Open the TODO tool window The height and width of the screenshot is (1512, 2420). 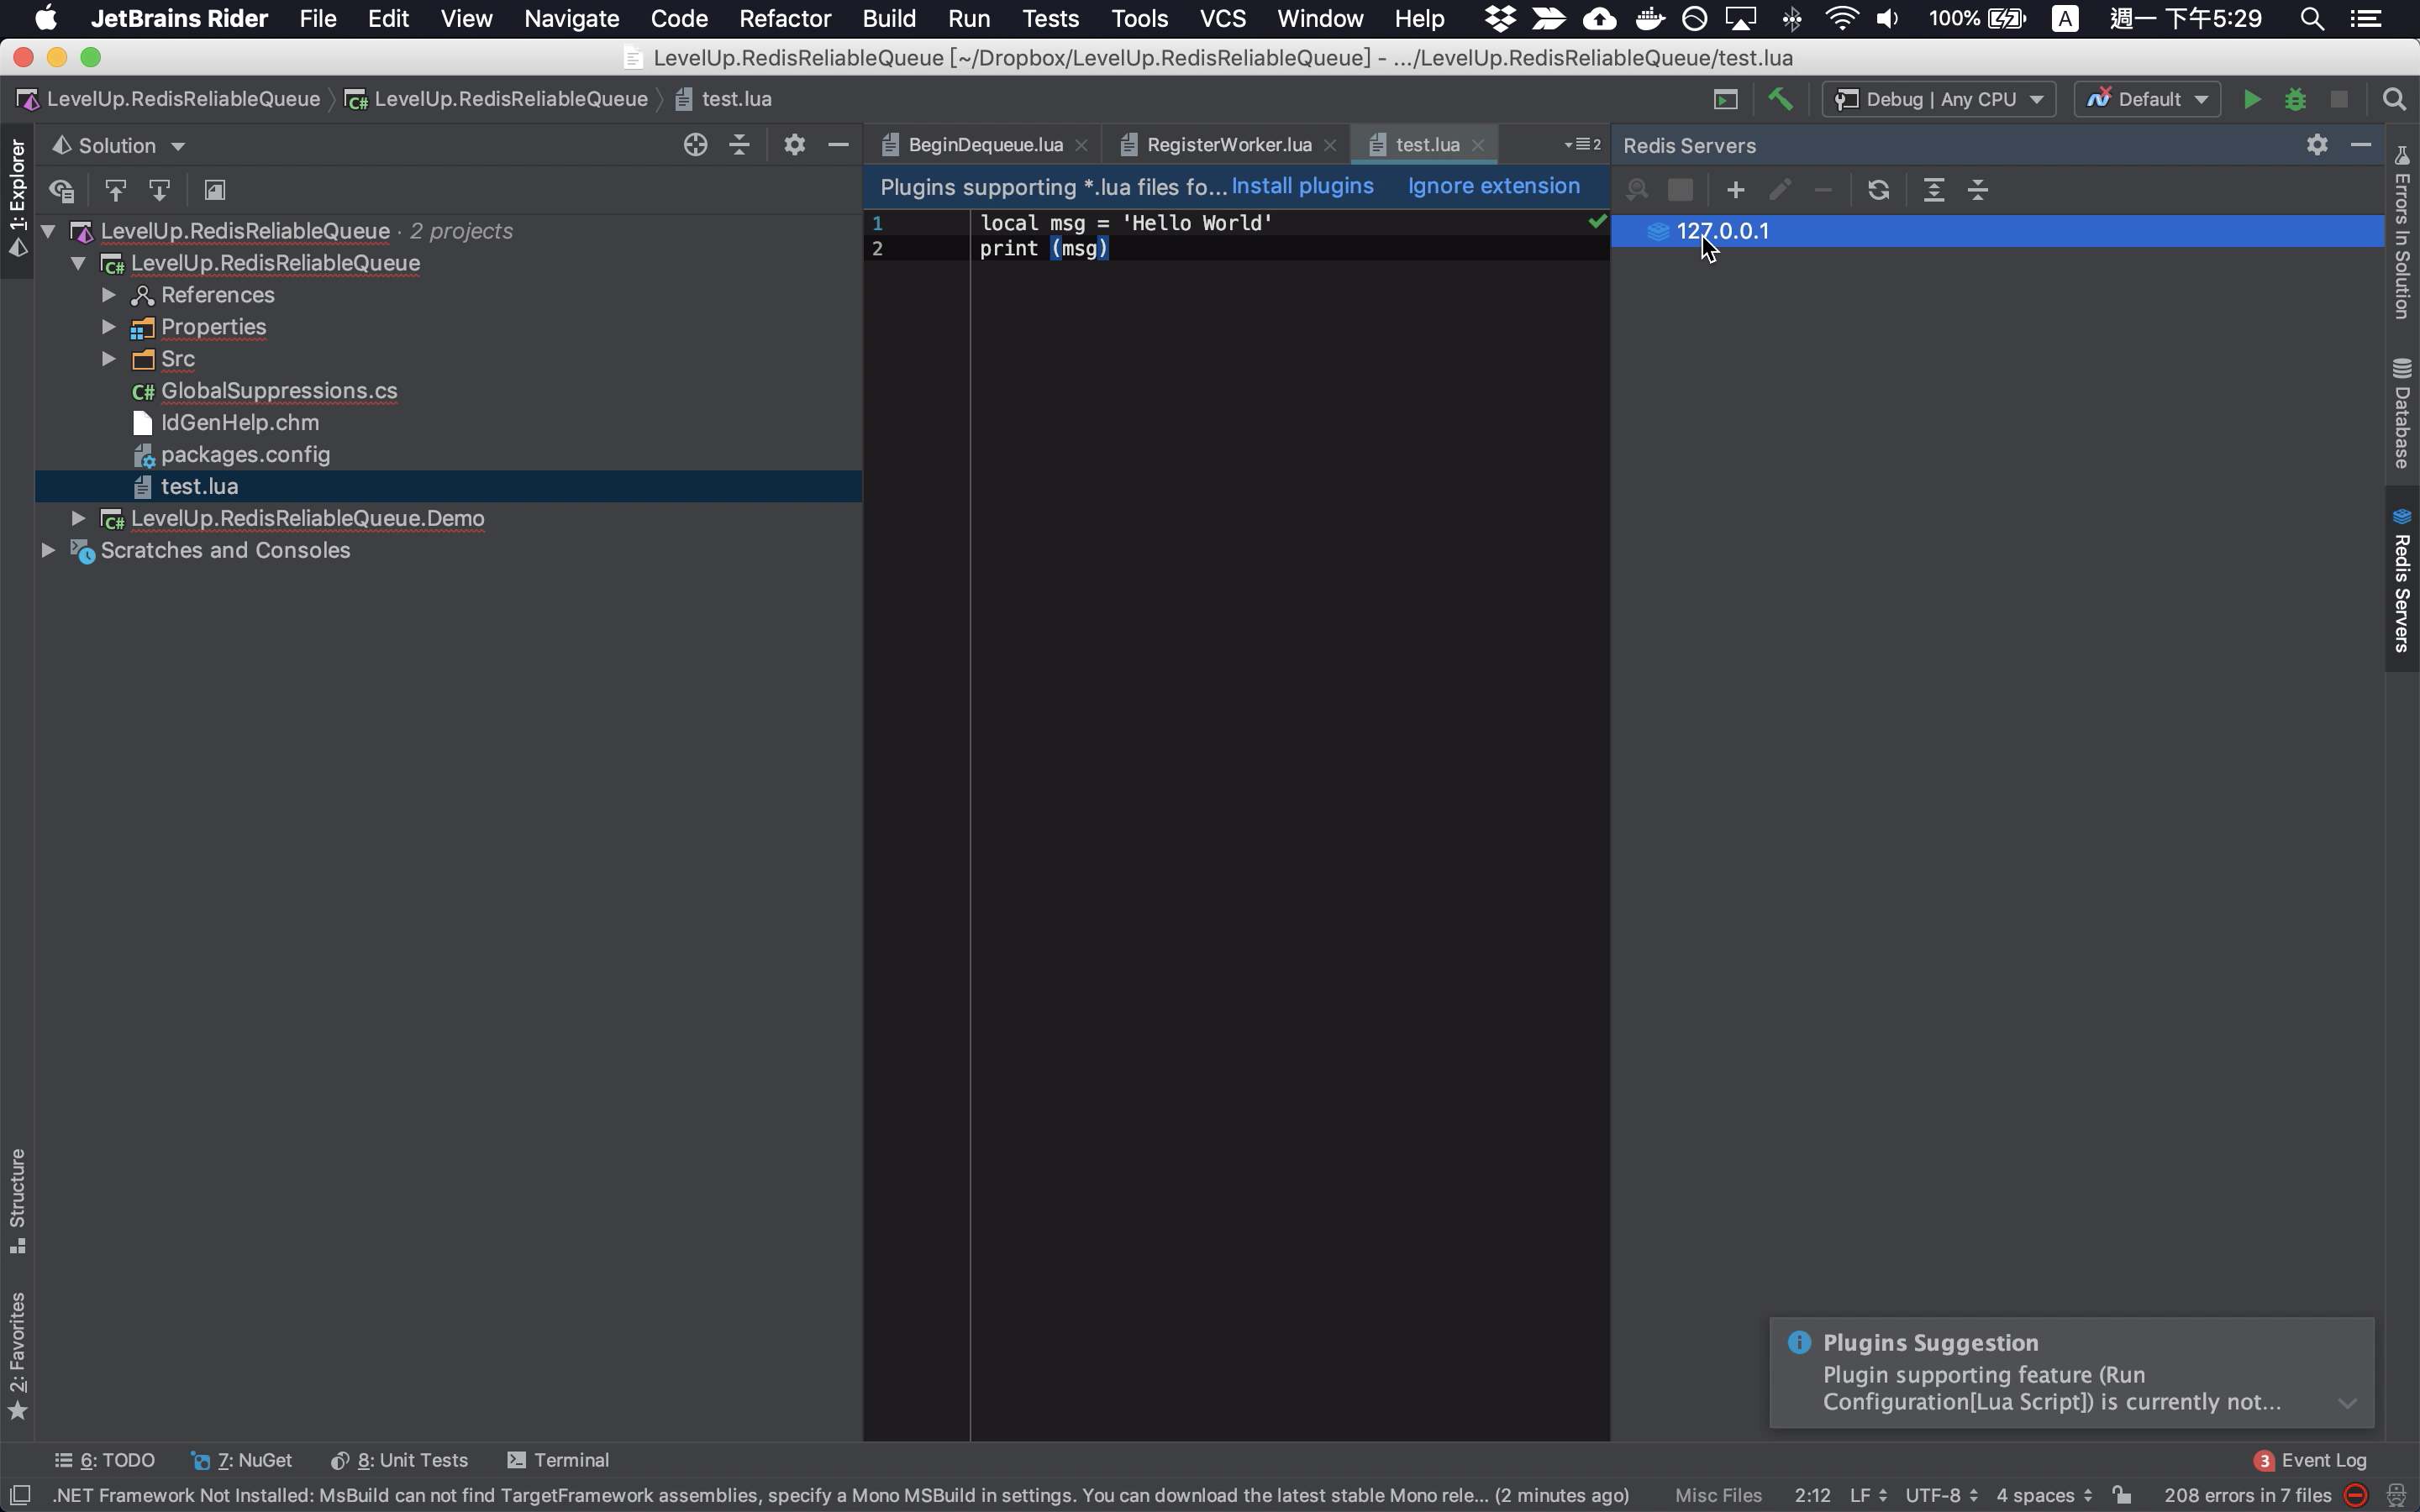coord(105,1460)
